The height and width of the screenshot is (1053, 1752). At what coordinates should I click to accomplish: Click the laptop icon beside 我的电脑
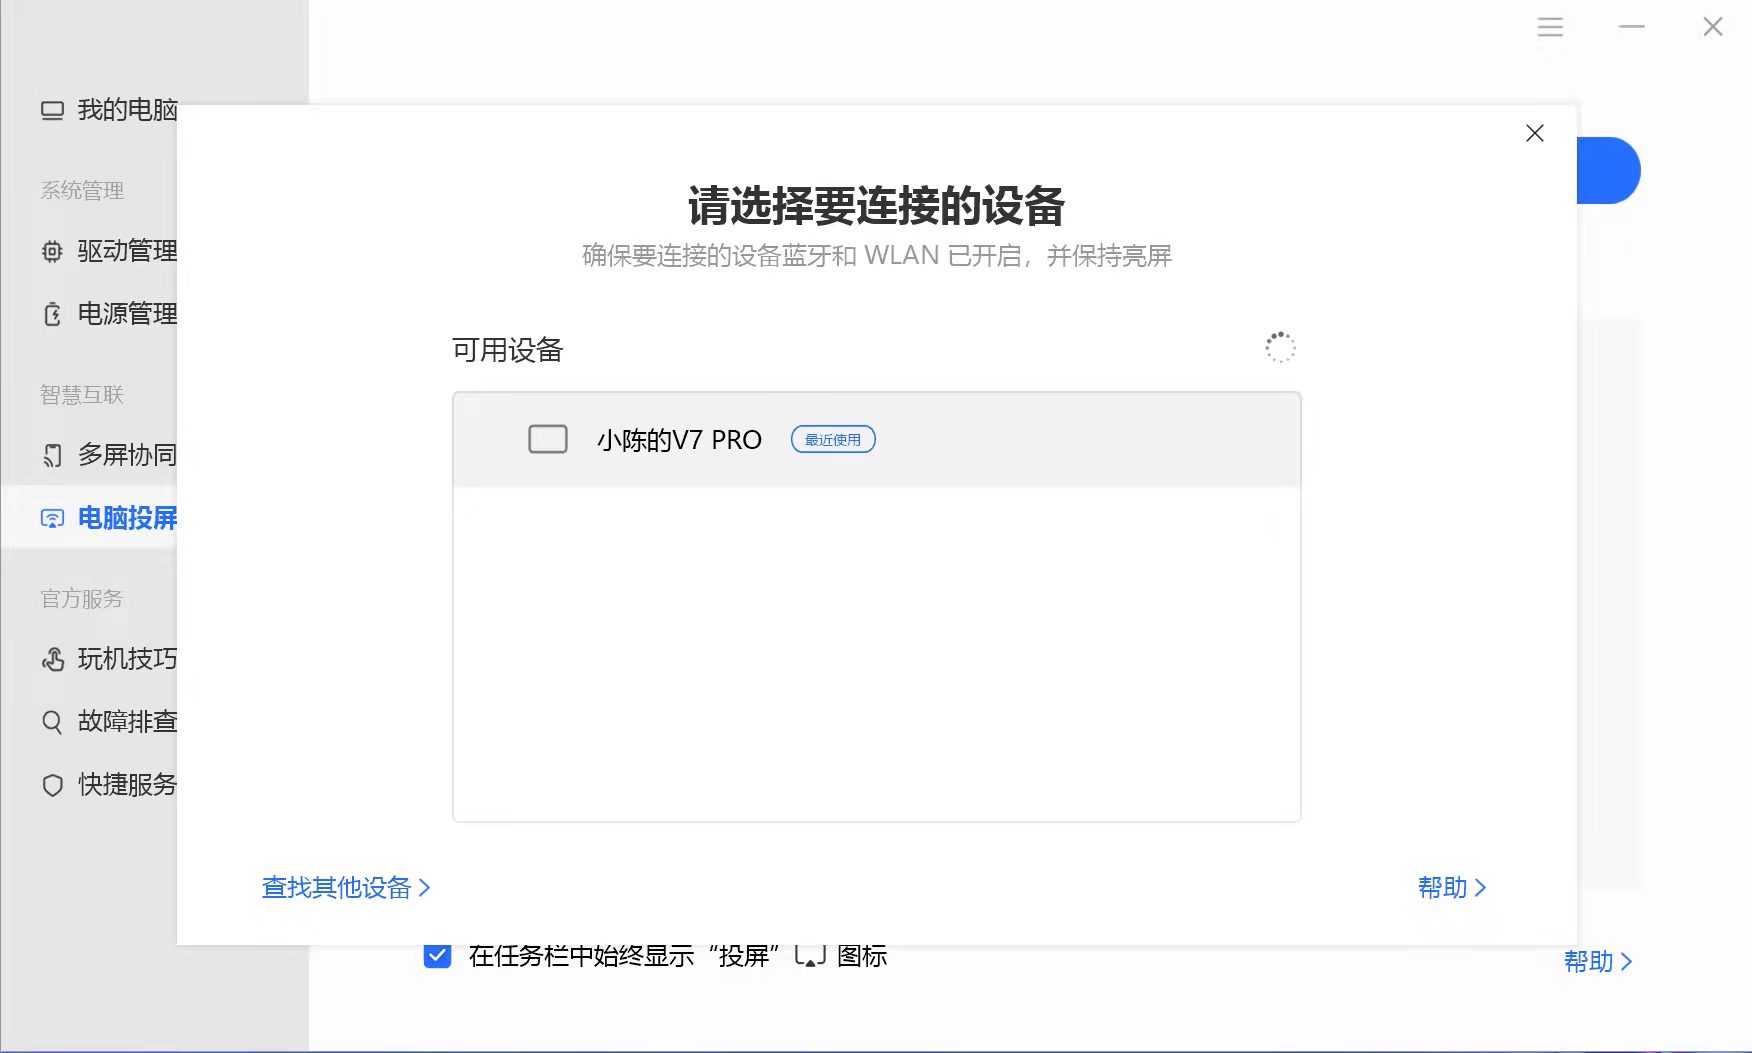[x=52, y=111]
